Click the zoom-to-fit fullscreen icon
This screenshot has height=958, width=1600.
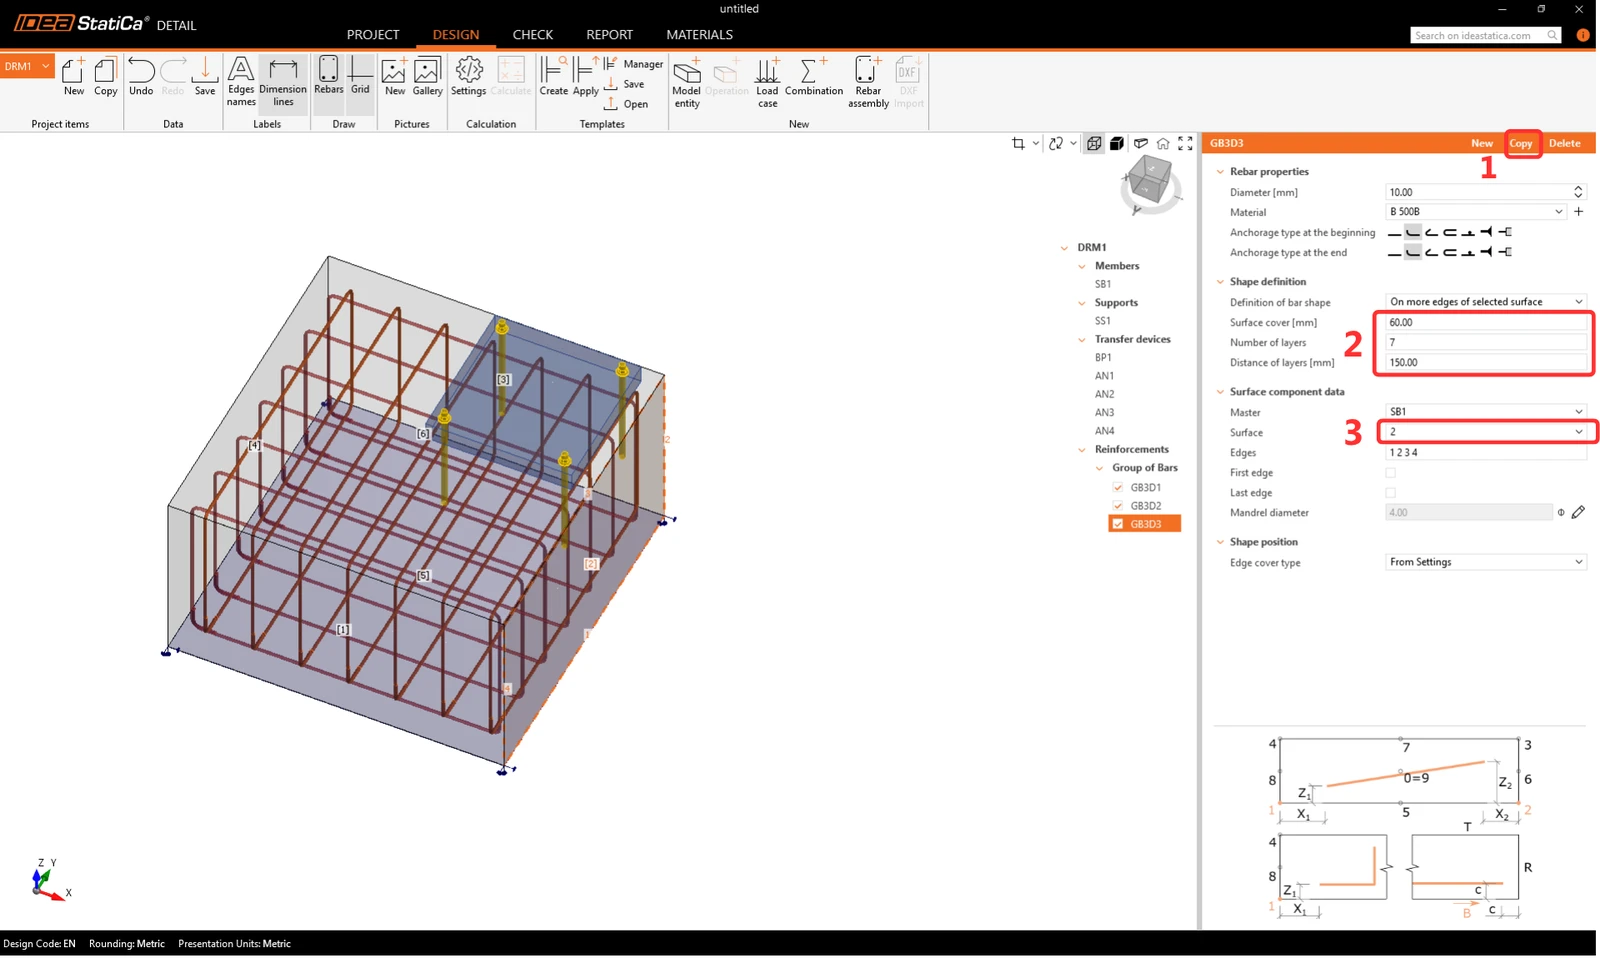tap(1185, 144)
